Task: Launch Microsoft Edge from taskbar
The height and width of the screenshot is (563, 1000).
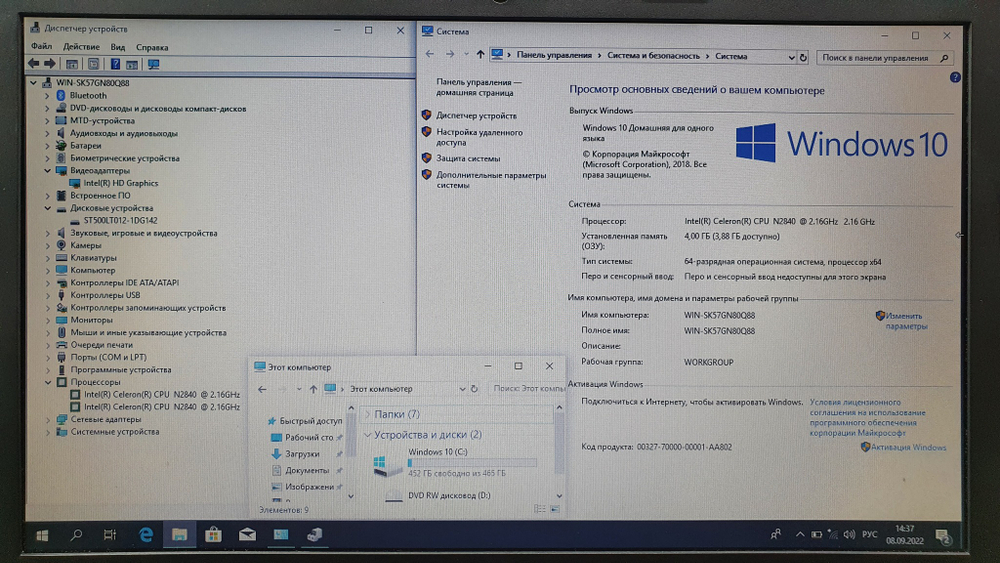Action: (x=145, y=536)
